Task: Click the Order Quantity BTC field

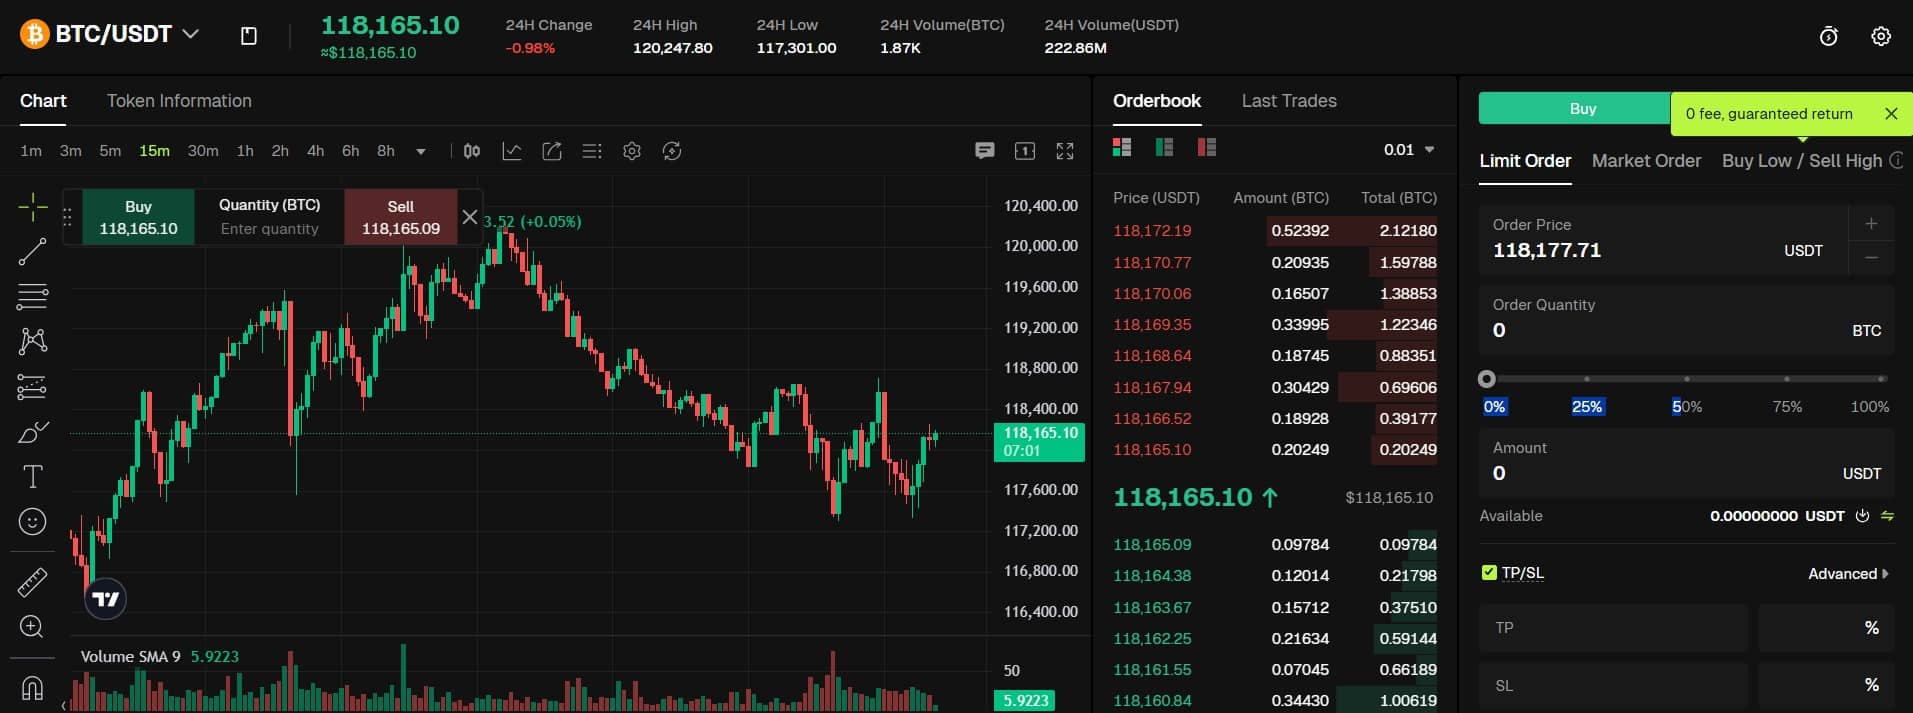Action: [x=1687, y=319]
